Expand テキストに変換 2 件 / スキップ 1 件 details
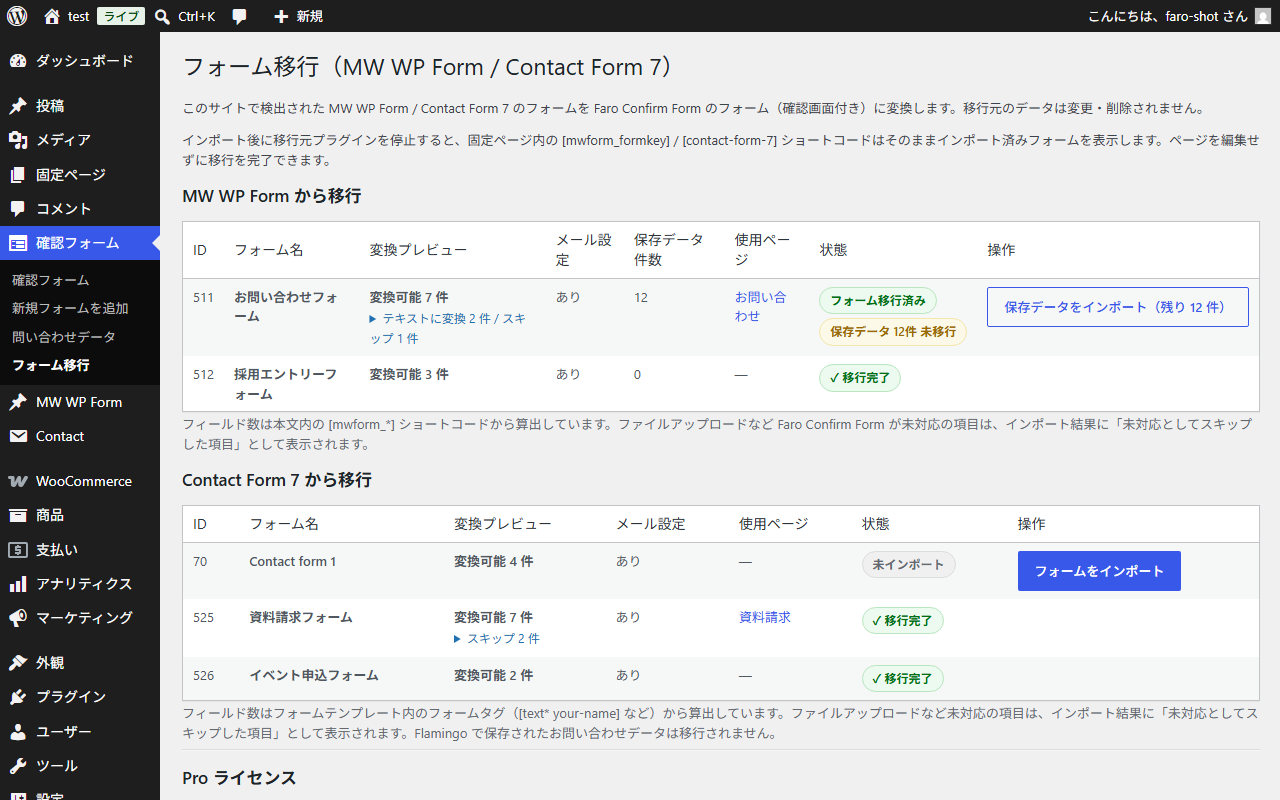 point(447,328)
